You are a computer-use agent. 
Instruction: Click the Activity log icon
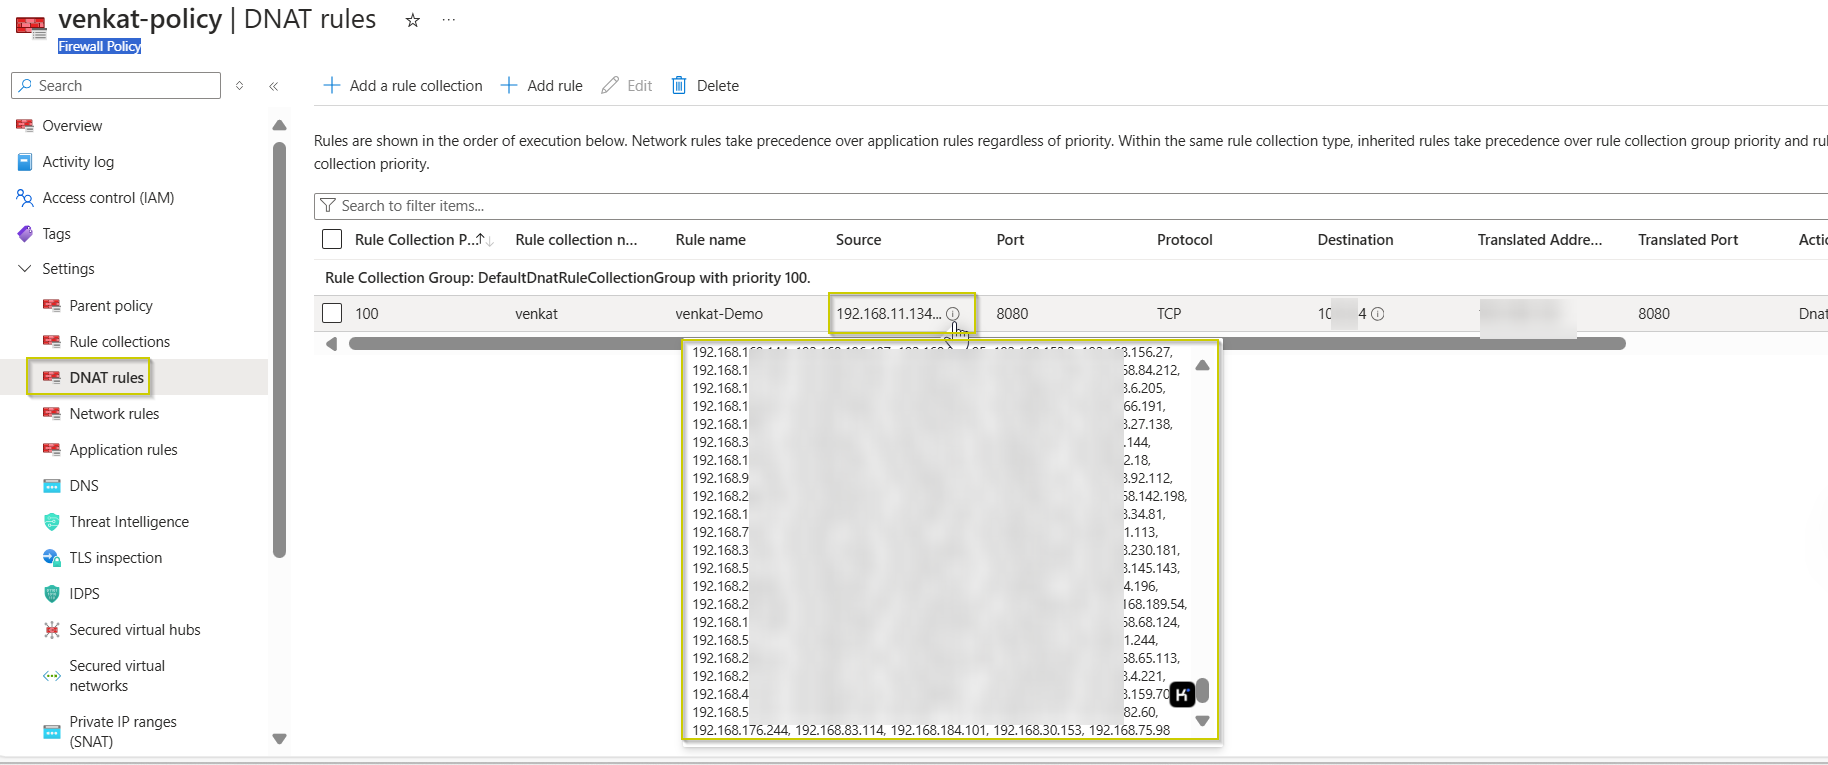25,162
